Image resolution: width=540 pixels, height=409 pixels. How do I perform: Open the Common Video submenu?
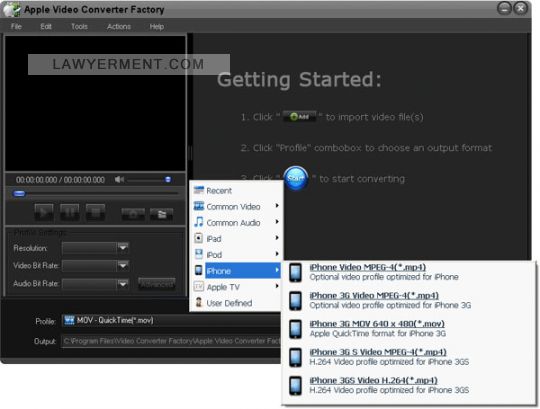pos(236,207)
